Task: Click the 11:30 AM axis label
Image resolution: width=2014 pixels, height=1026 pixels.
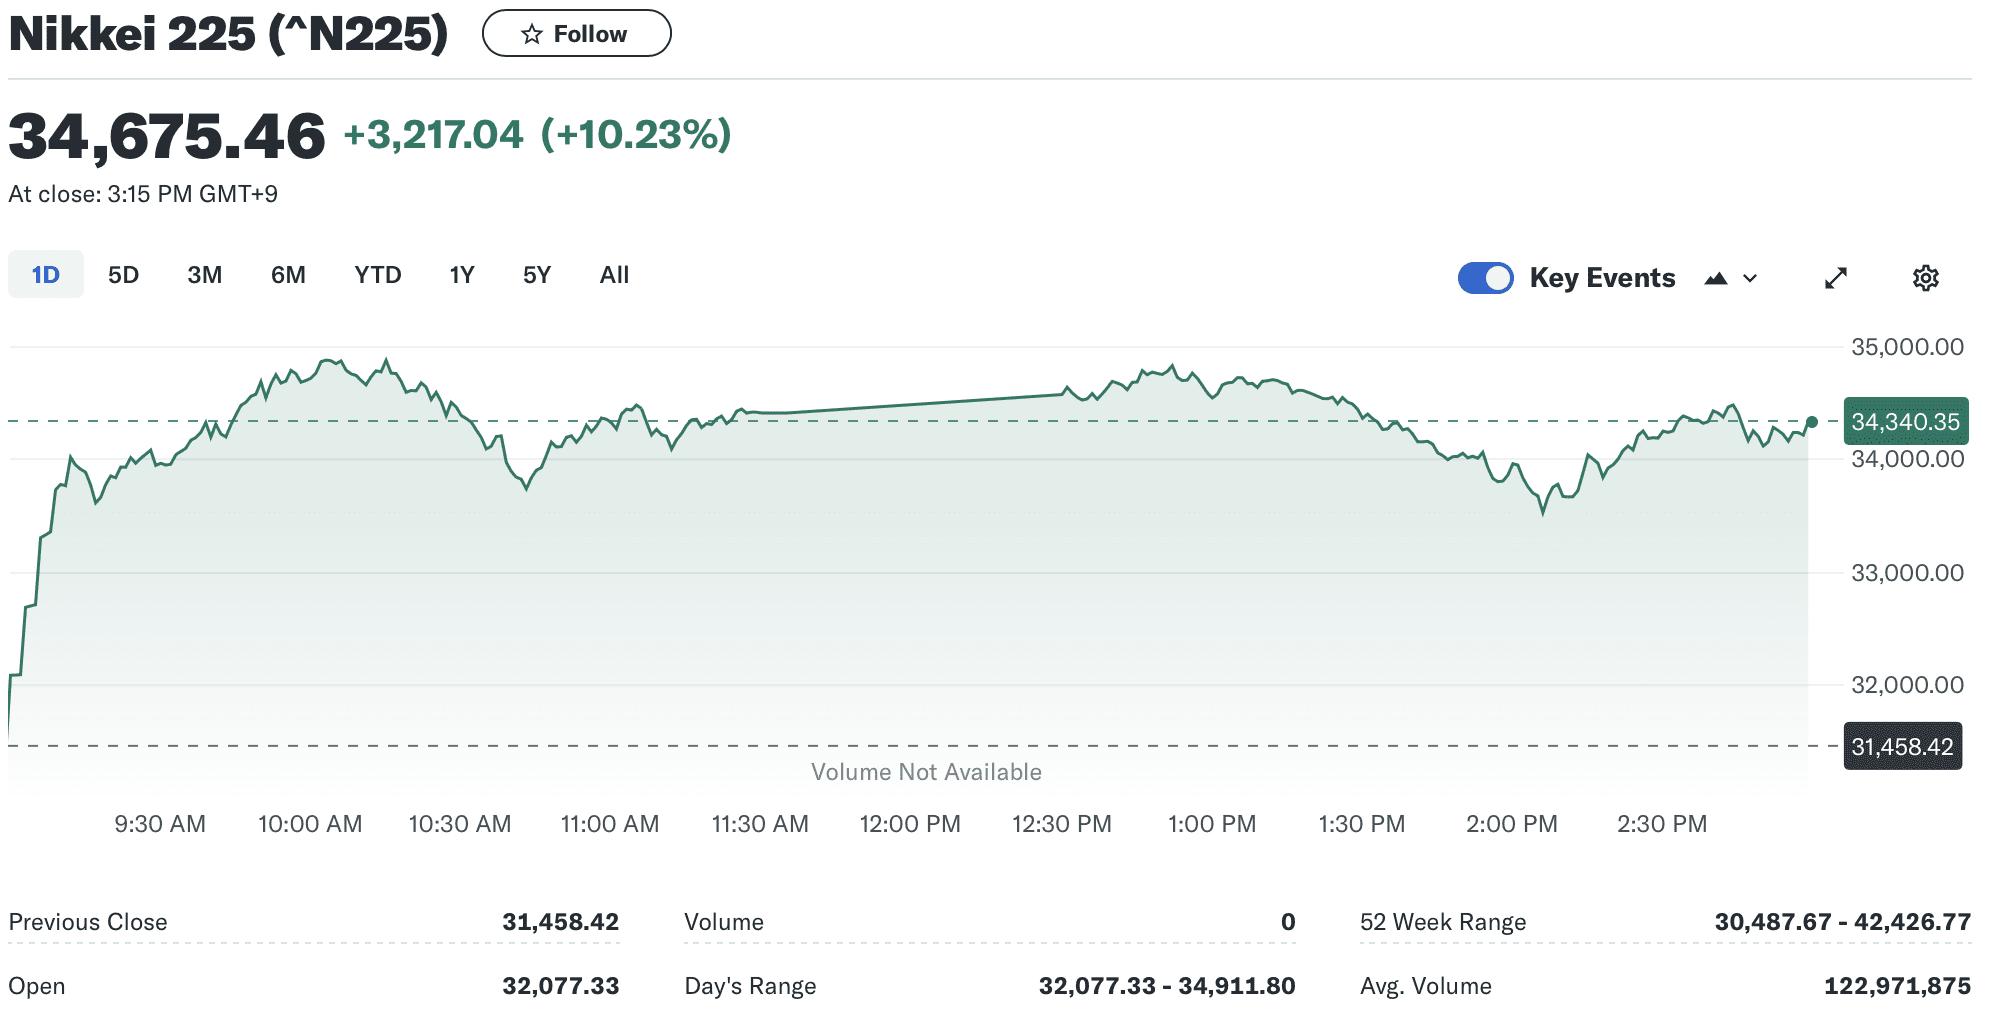Action: pos(760,824)
